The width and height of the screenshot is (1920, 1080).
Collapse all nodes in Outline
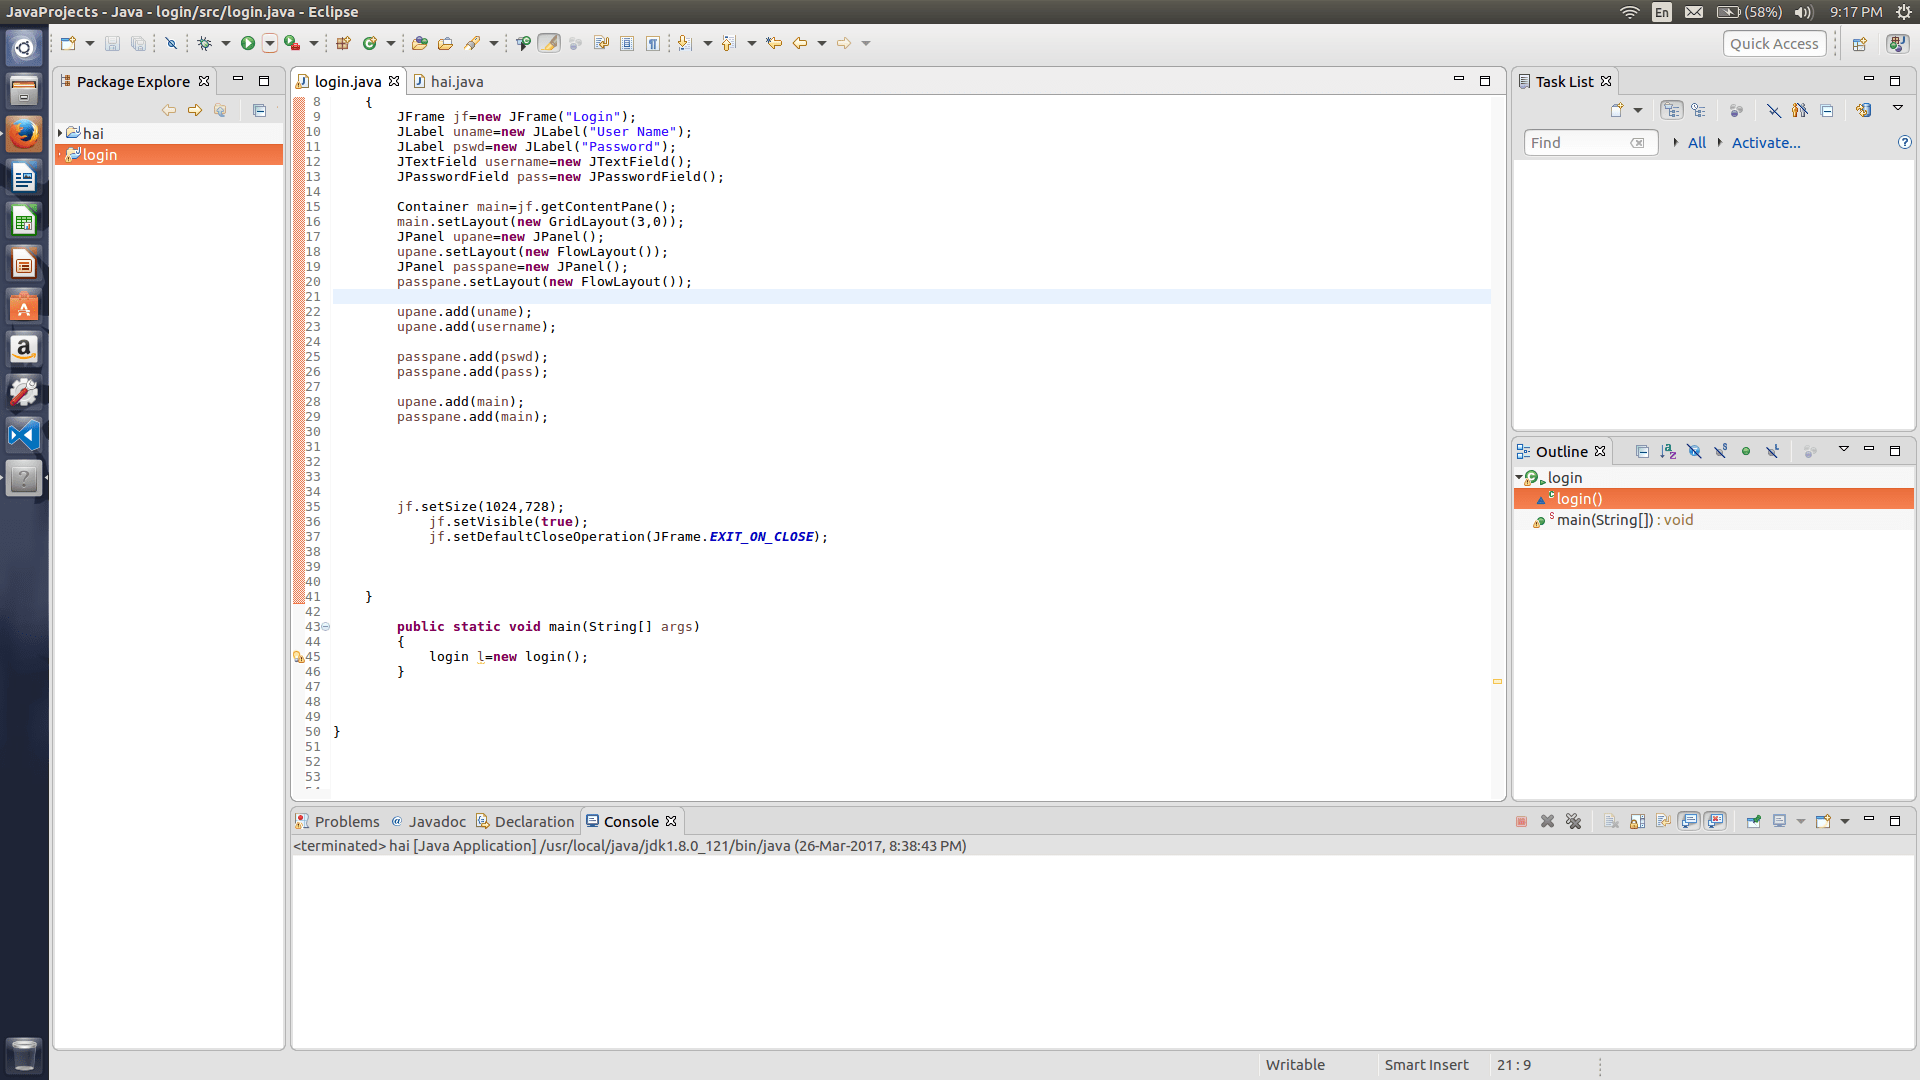point(1641,452)
